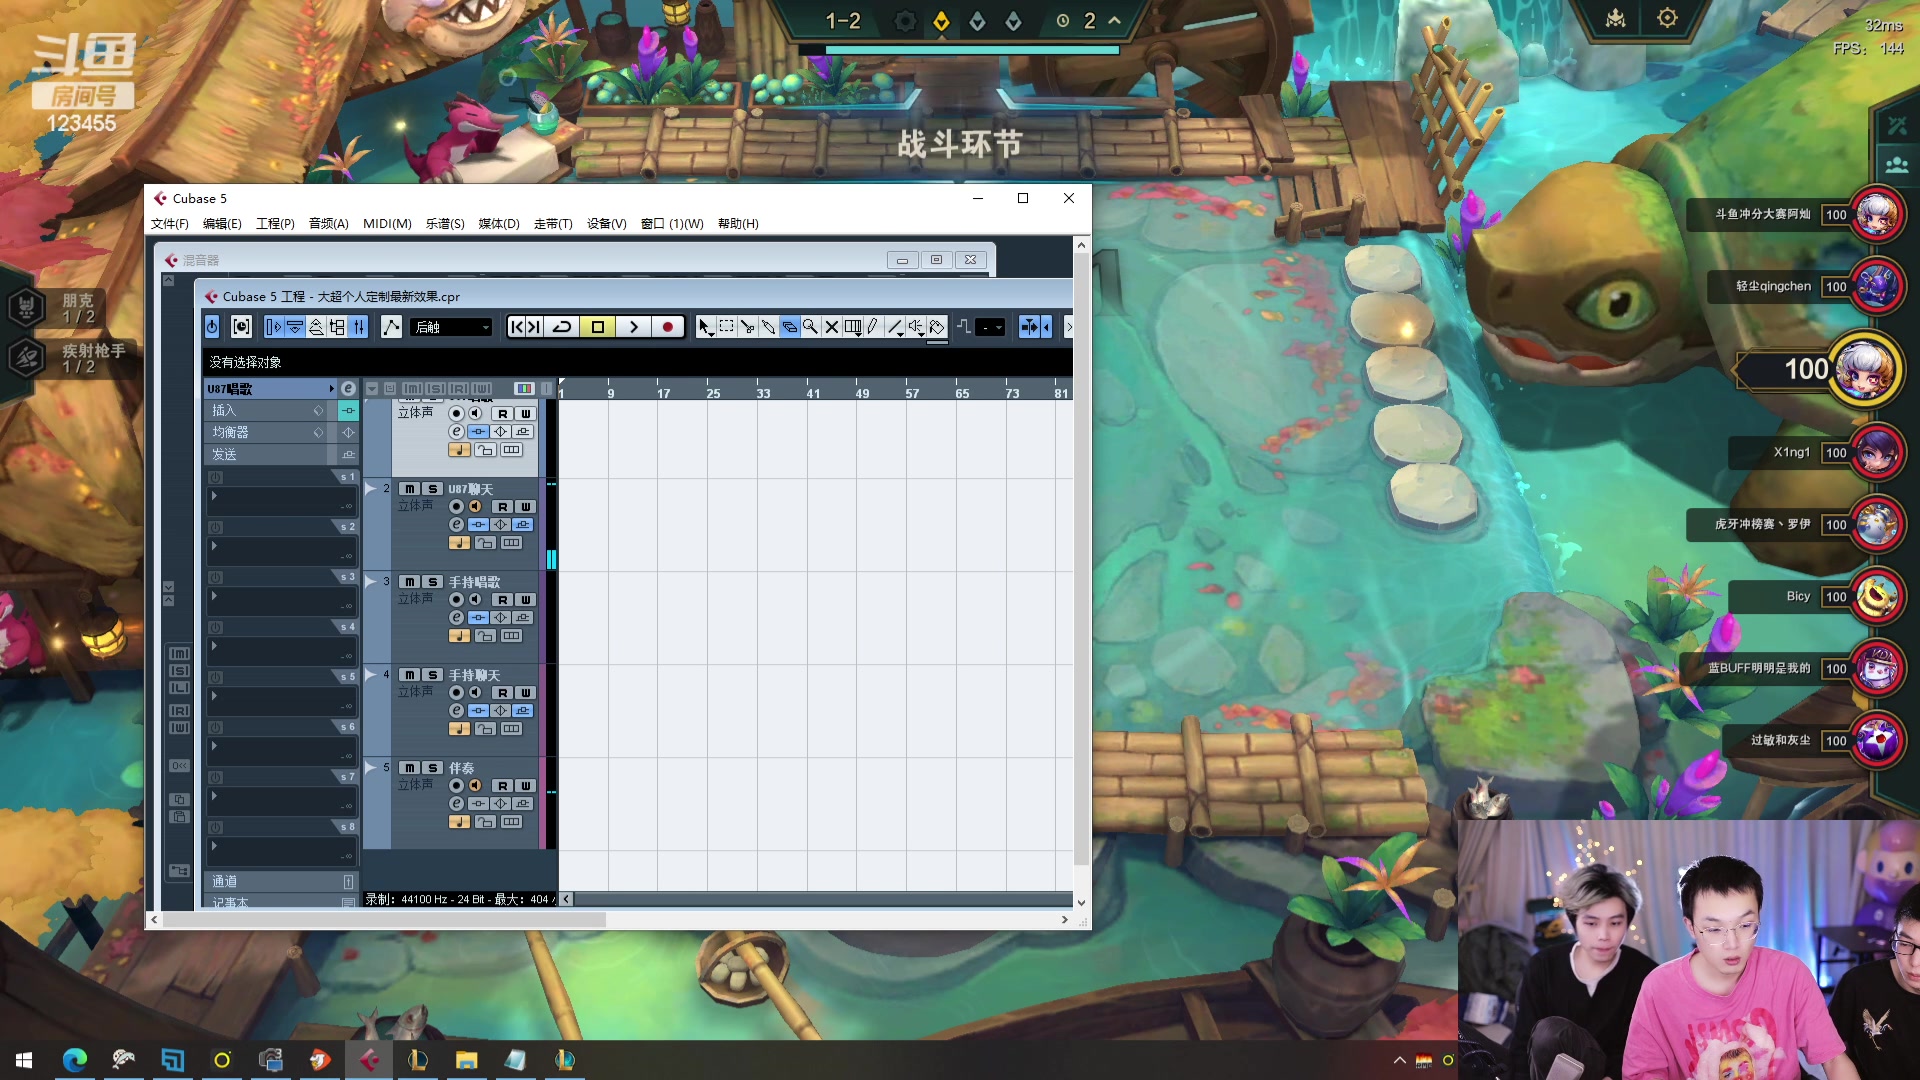The image size is (1920, 1080).
Task: Select the Time Warp tool
Action: [853, 327]
